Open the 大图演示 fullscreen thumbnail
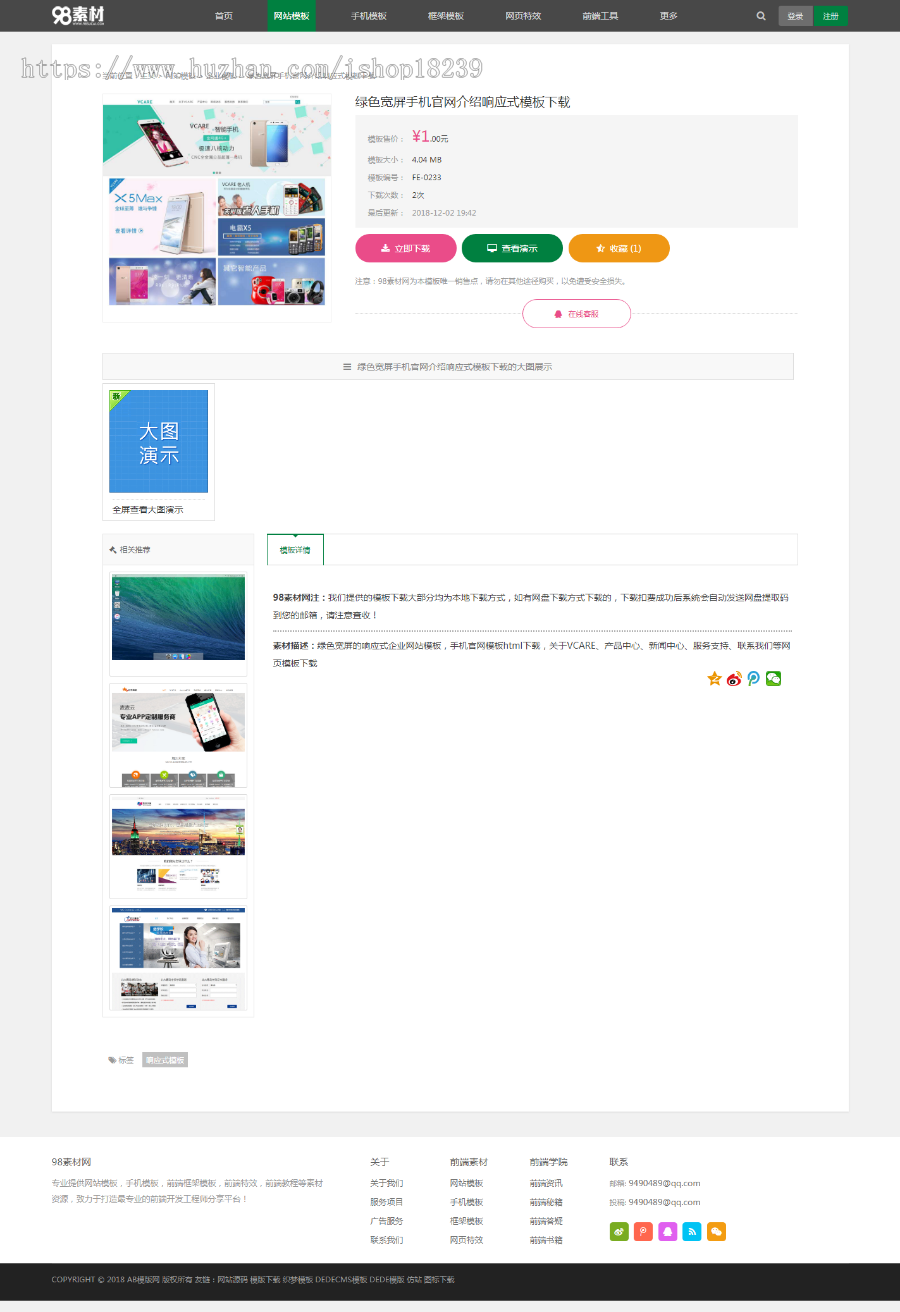This screenshot has width=900, height=1312. tap(158, 441)
